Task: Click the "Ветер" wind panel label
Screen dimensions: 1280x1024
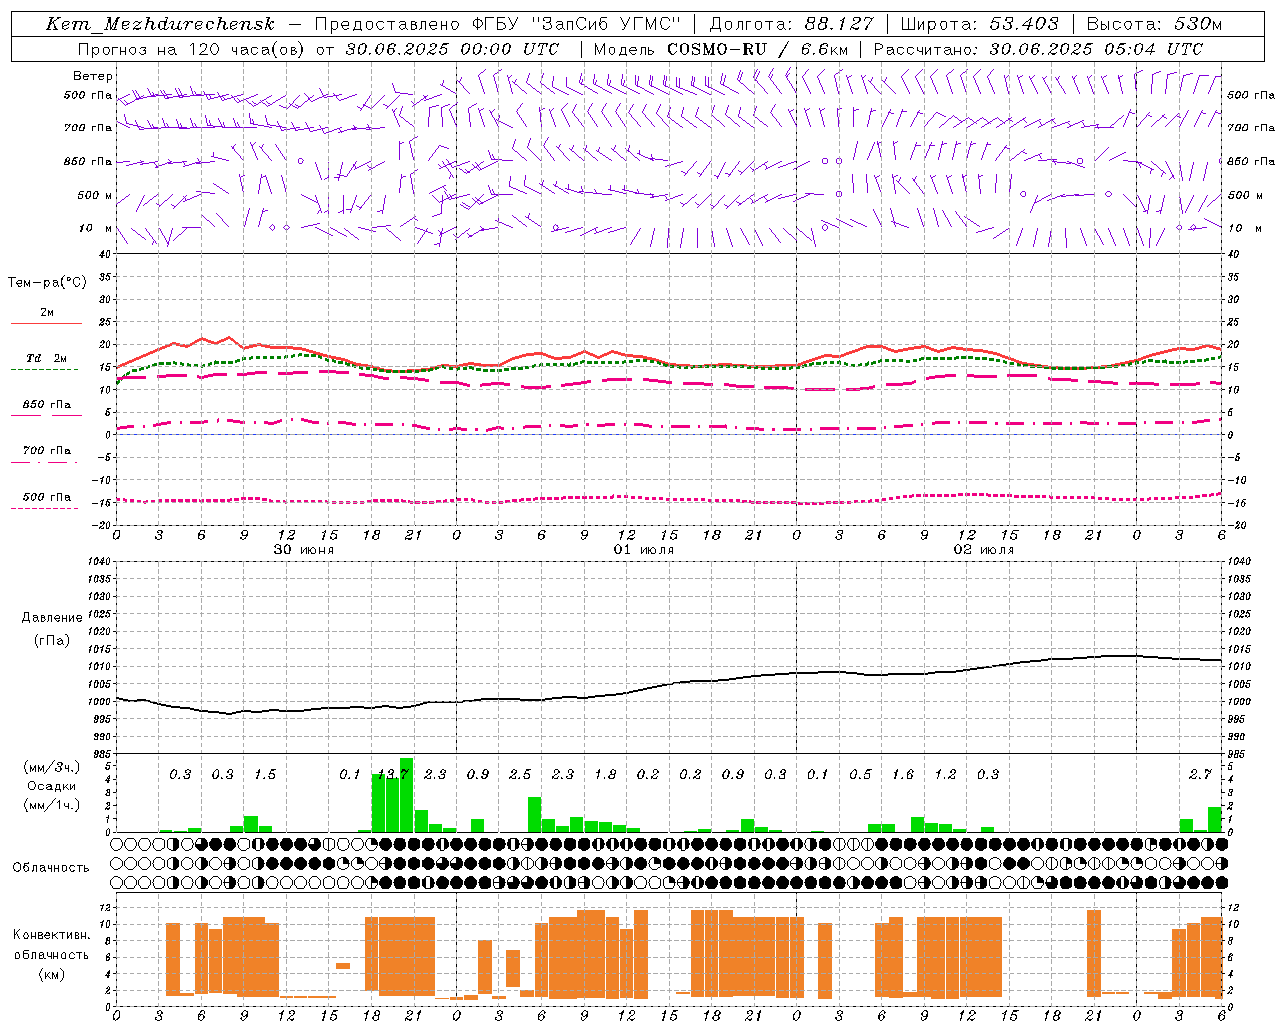Action: (x=93, y=76)
